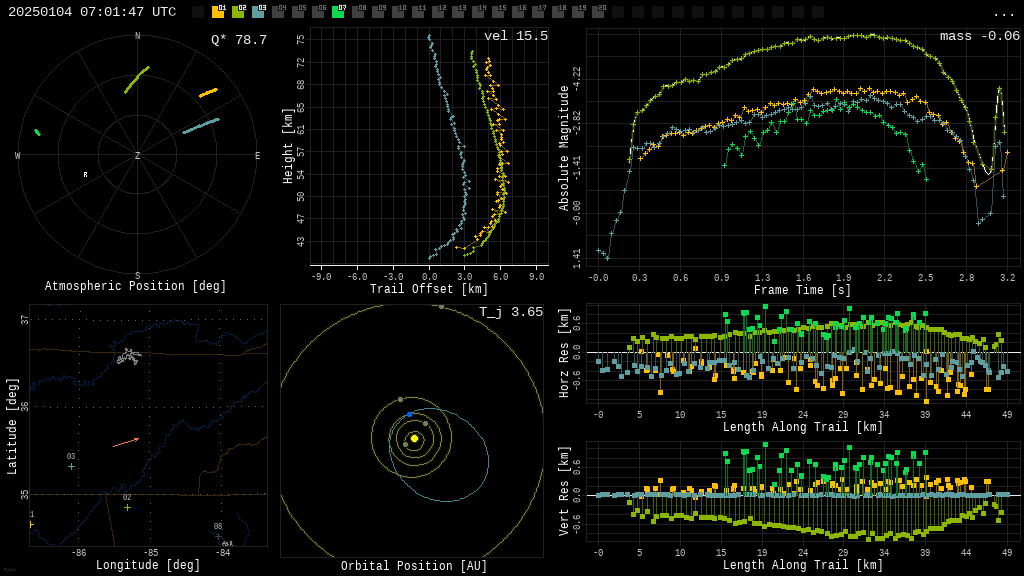Select the teal station 03 color box
Screen dimensions: 1024x576
pyautogui.click(x=258, y=12)
